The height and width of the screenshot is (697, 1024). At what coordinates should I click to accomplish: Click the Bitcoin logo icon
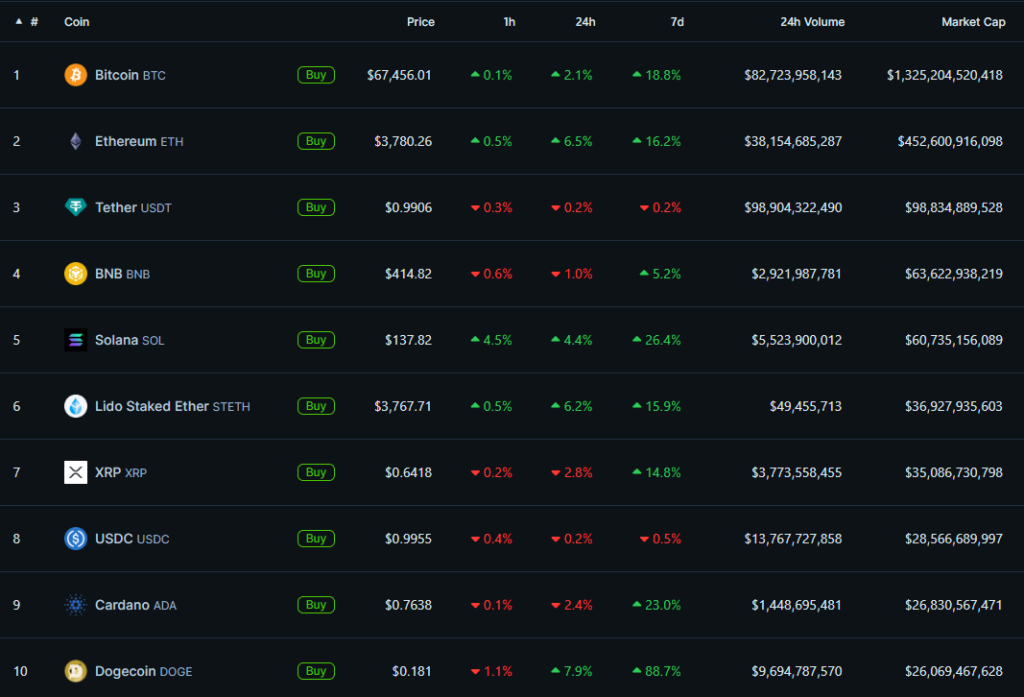[75, 74]
